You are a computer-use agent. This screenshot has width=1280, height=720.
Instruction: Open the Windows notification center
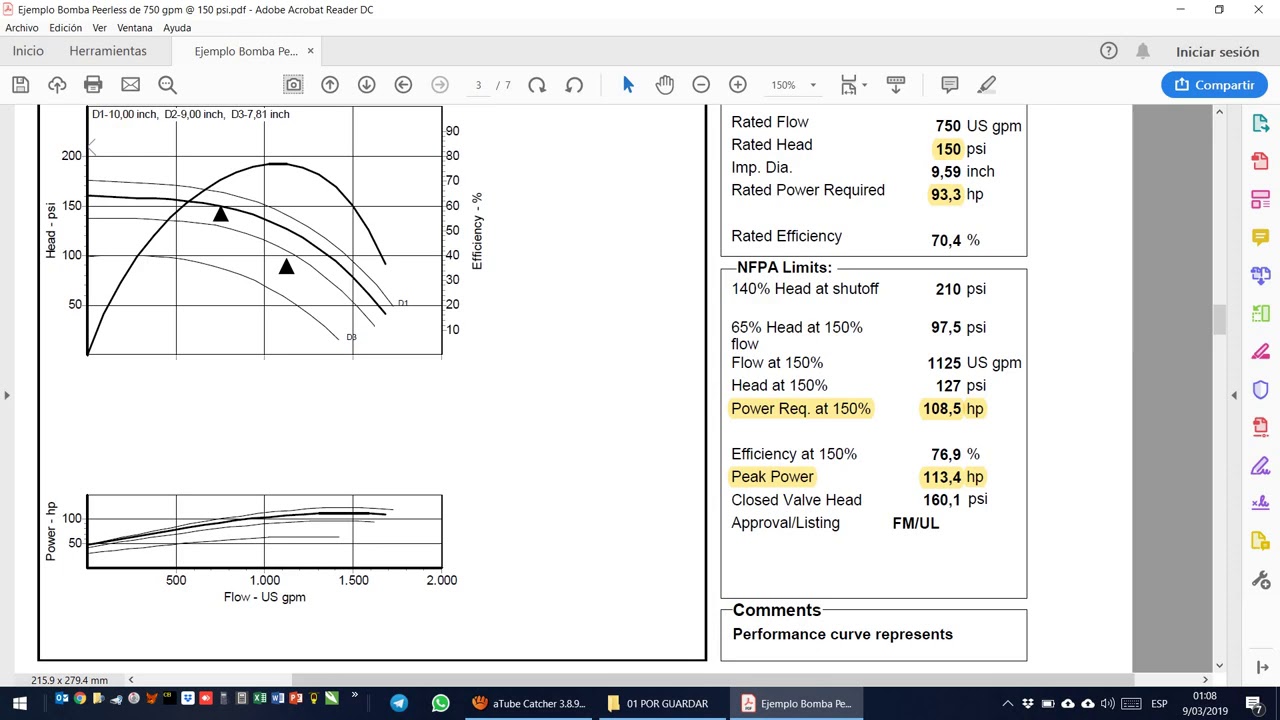click(1255, 703)
